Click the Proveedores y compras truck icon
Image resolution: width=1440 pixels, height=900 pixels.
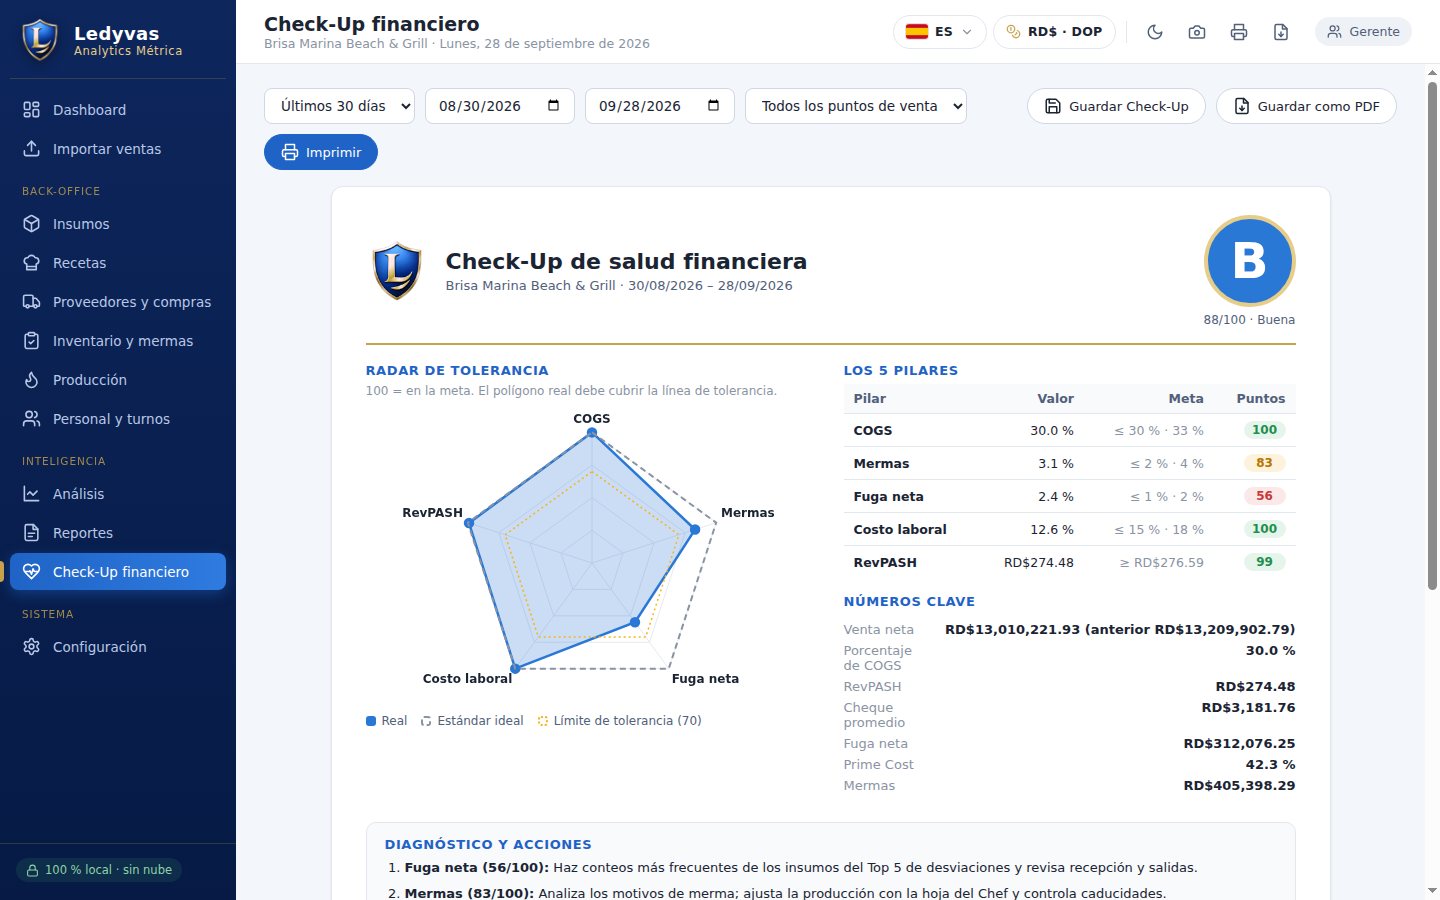[32, 302]
